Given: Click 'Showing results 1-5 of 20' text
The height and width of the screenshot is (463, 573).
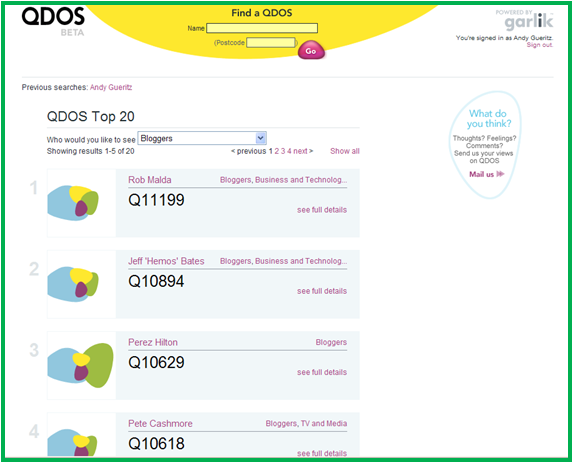Looking at the screenshot, I should pyautogui.click(x=90, y=151).
